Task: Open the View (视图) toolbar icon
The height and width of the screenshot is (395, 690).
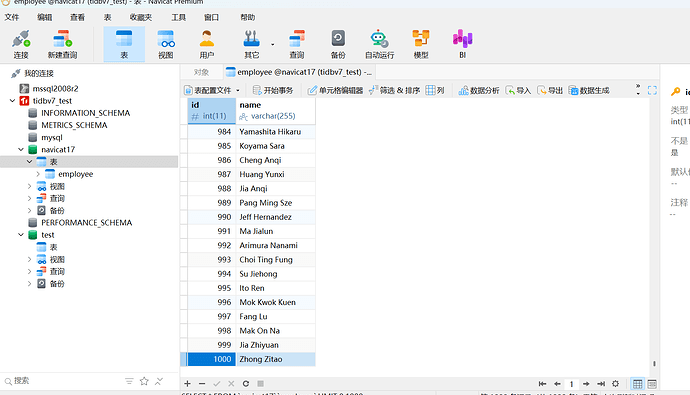Action: coord(165,44)
